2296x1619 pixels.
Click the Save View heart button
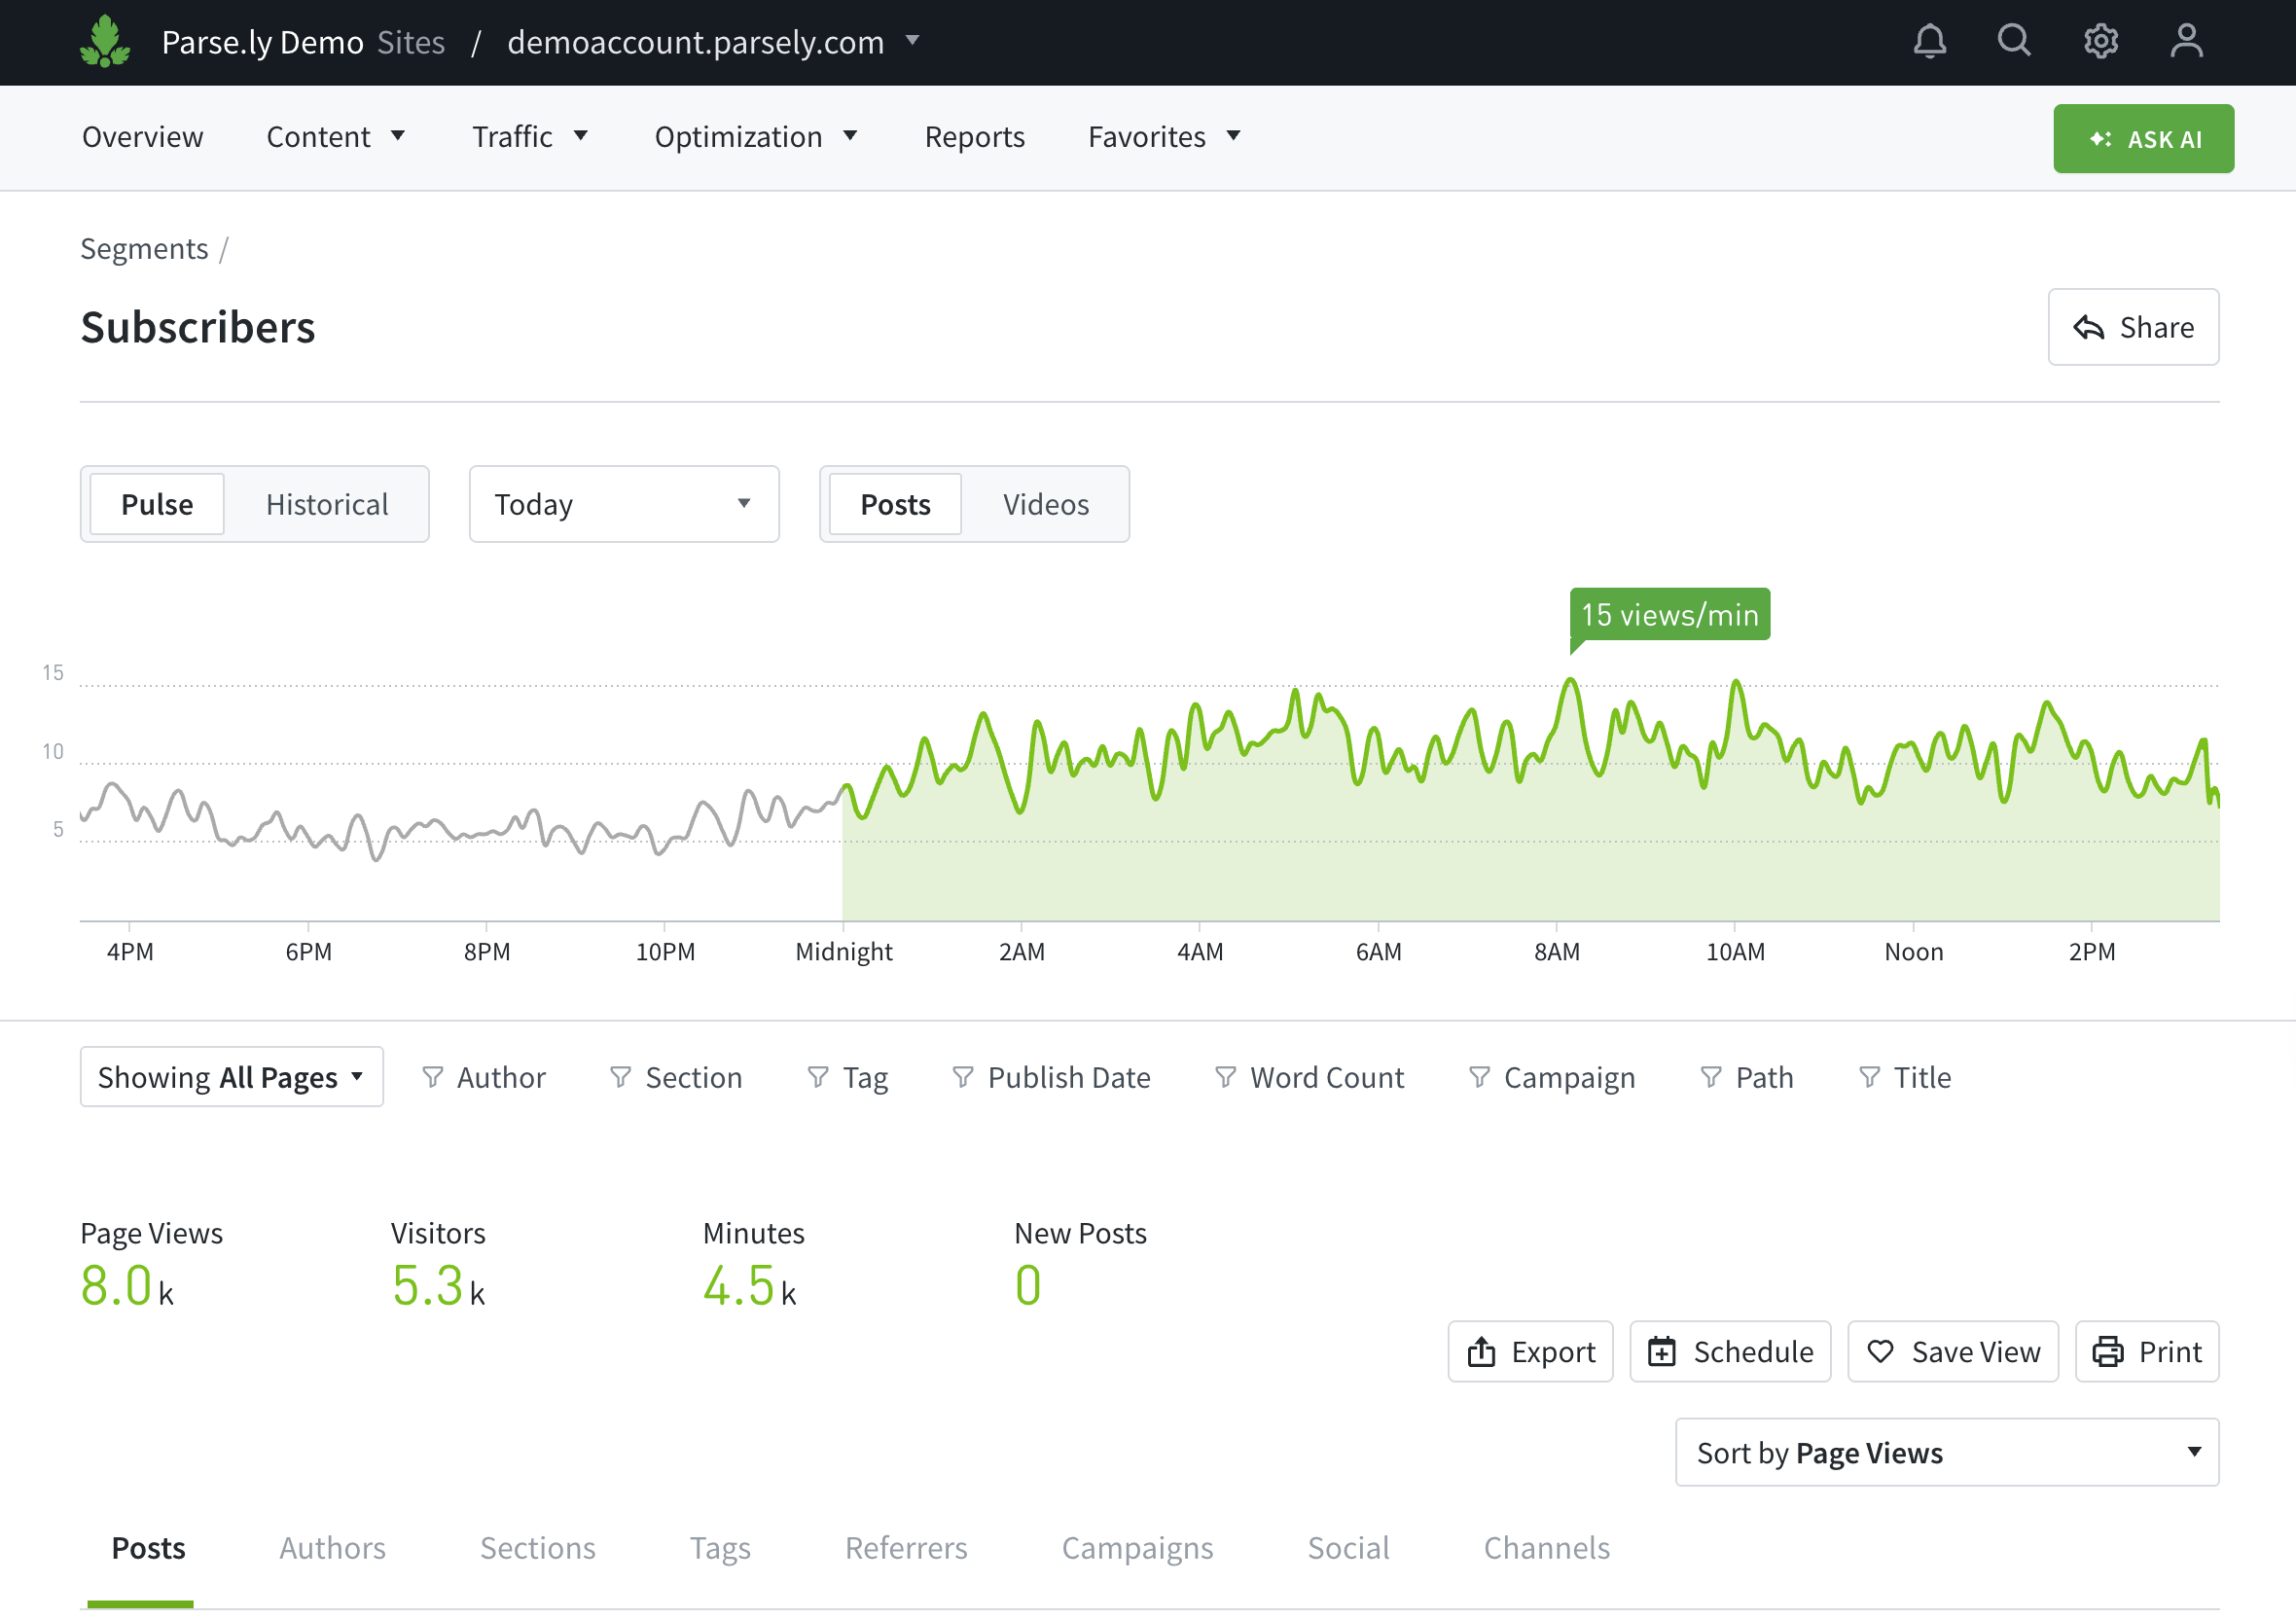1952,1352
